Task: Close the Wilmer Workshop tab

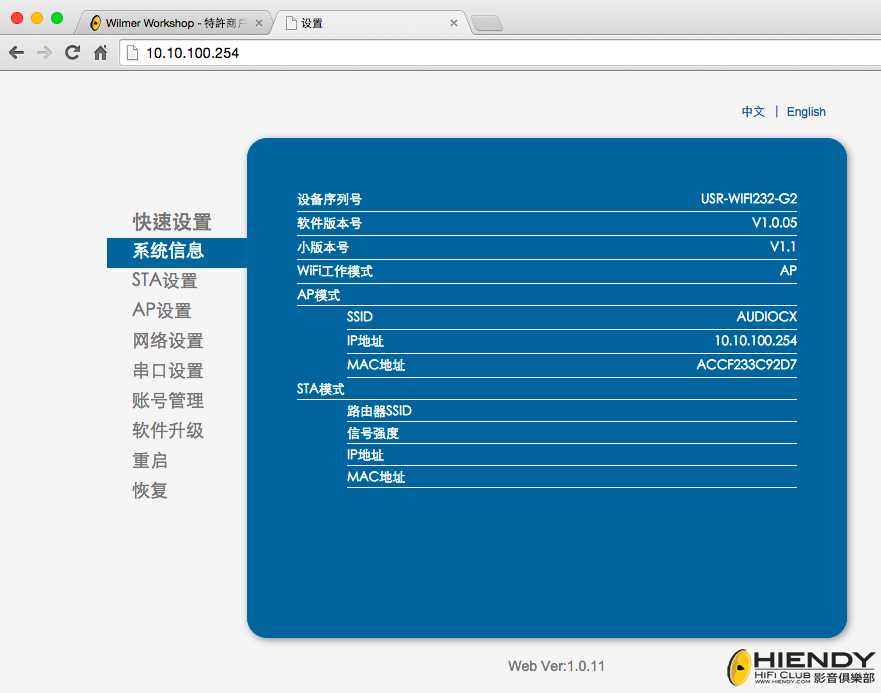Action: 258,23
